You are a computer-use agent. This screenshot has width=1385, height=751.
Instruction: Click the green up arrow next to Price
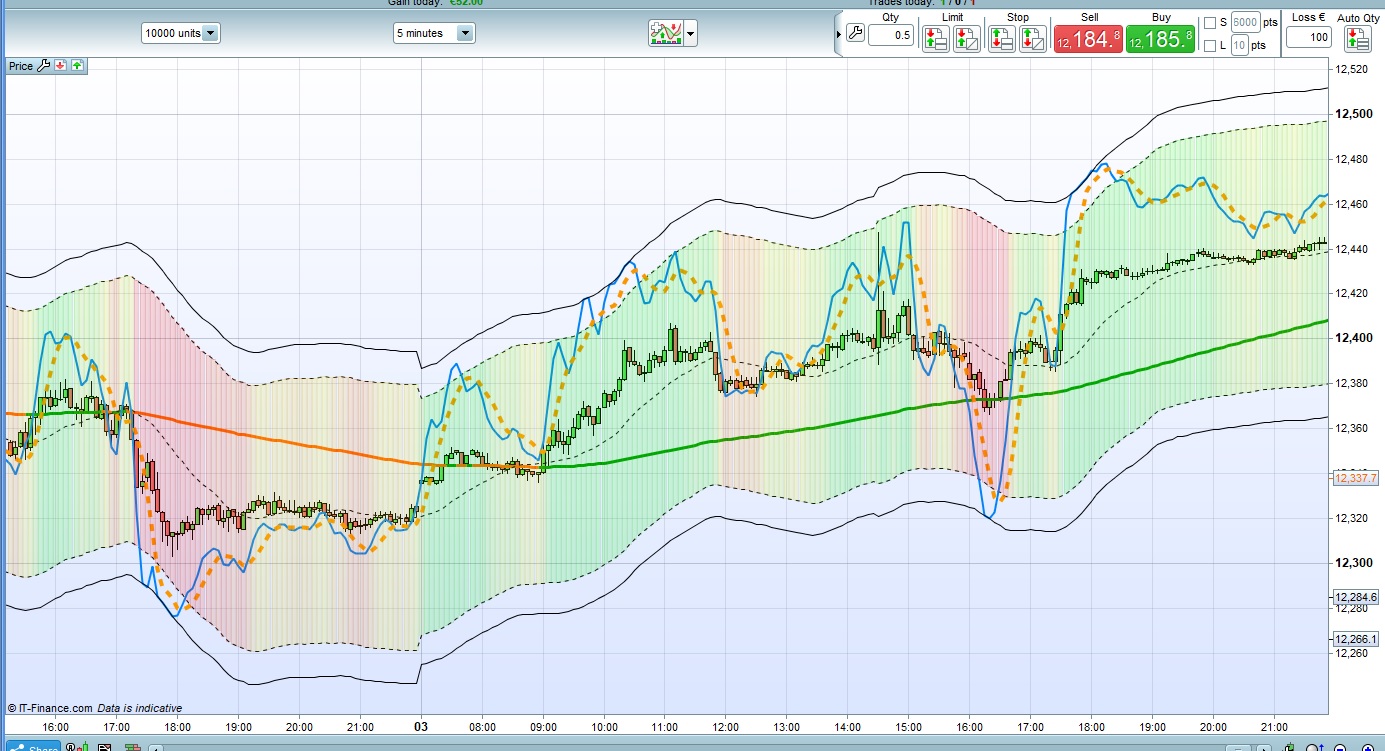click(x=77, y=66)
